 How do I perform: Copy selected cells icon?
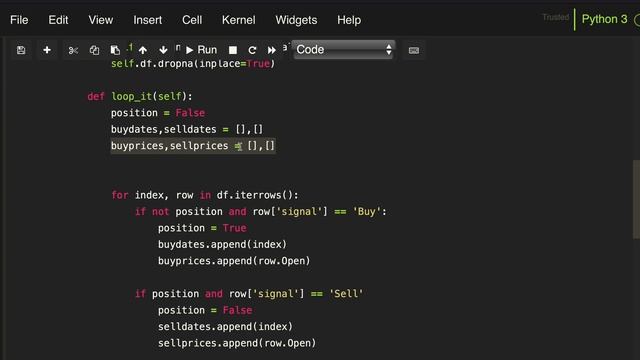coord(94,50)
